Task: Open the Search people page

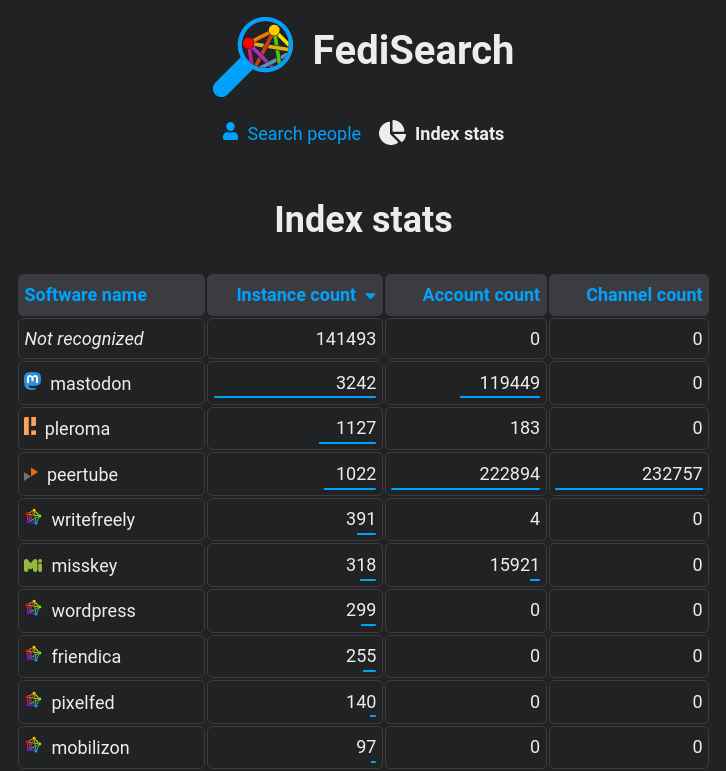Action: 303,133
